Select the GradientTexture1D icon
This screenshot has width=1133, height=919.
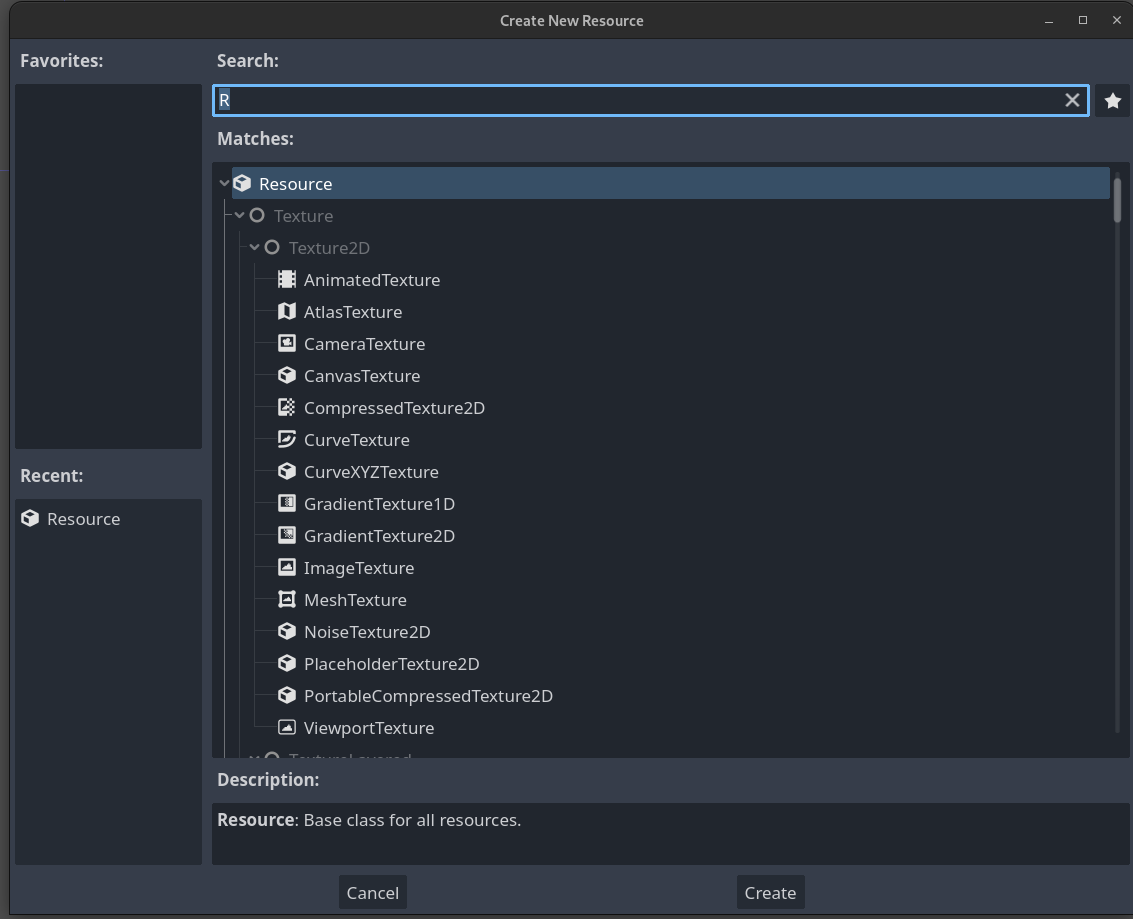pos(287,504)
